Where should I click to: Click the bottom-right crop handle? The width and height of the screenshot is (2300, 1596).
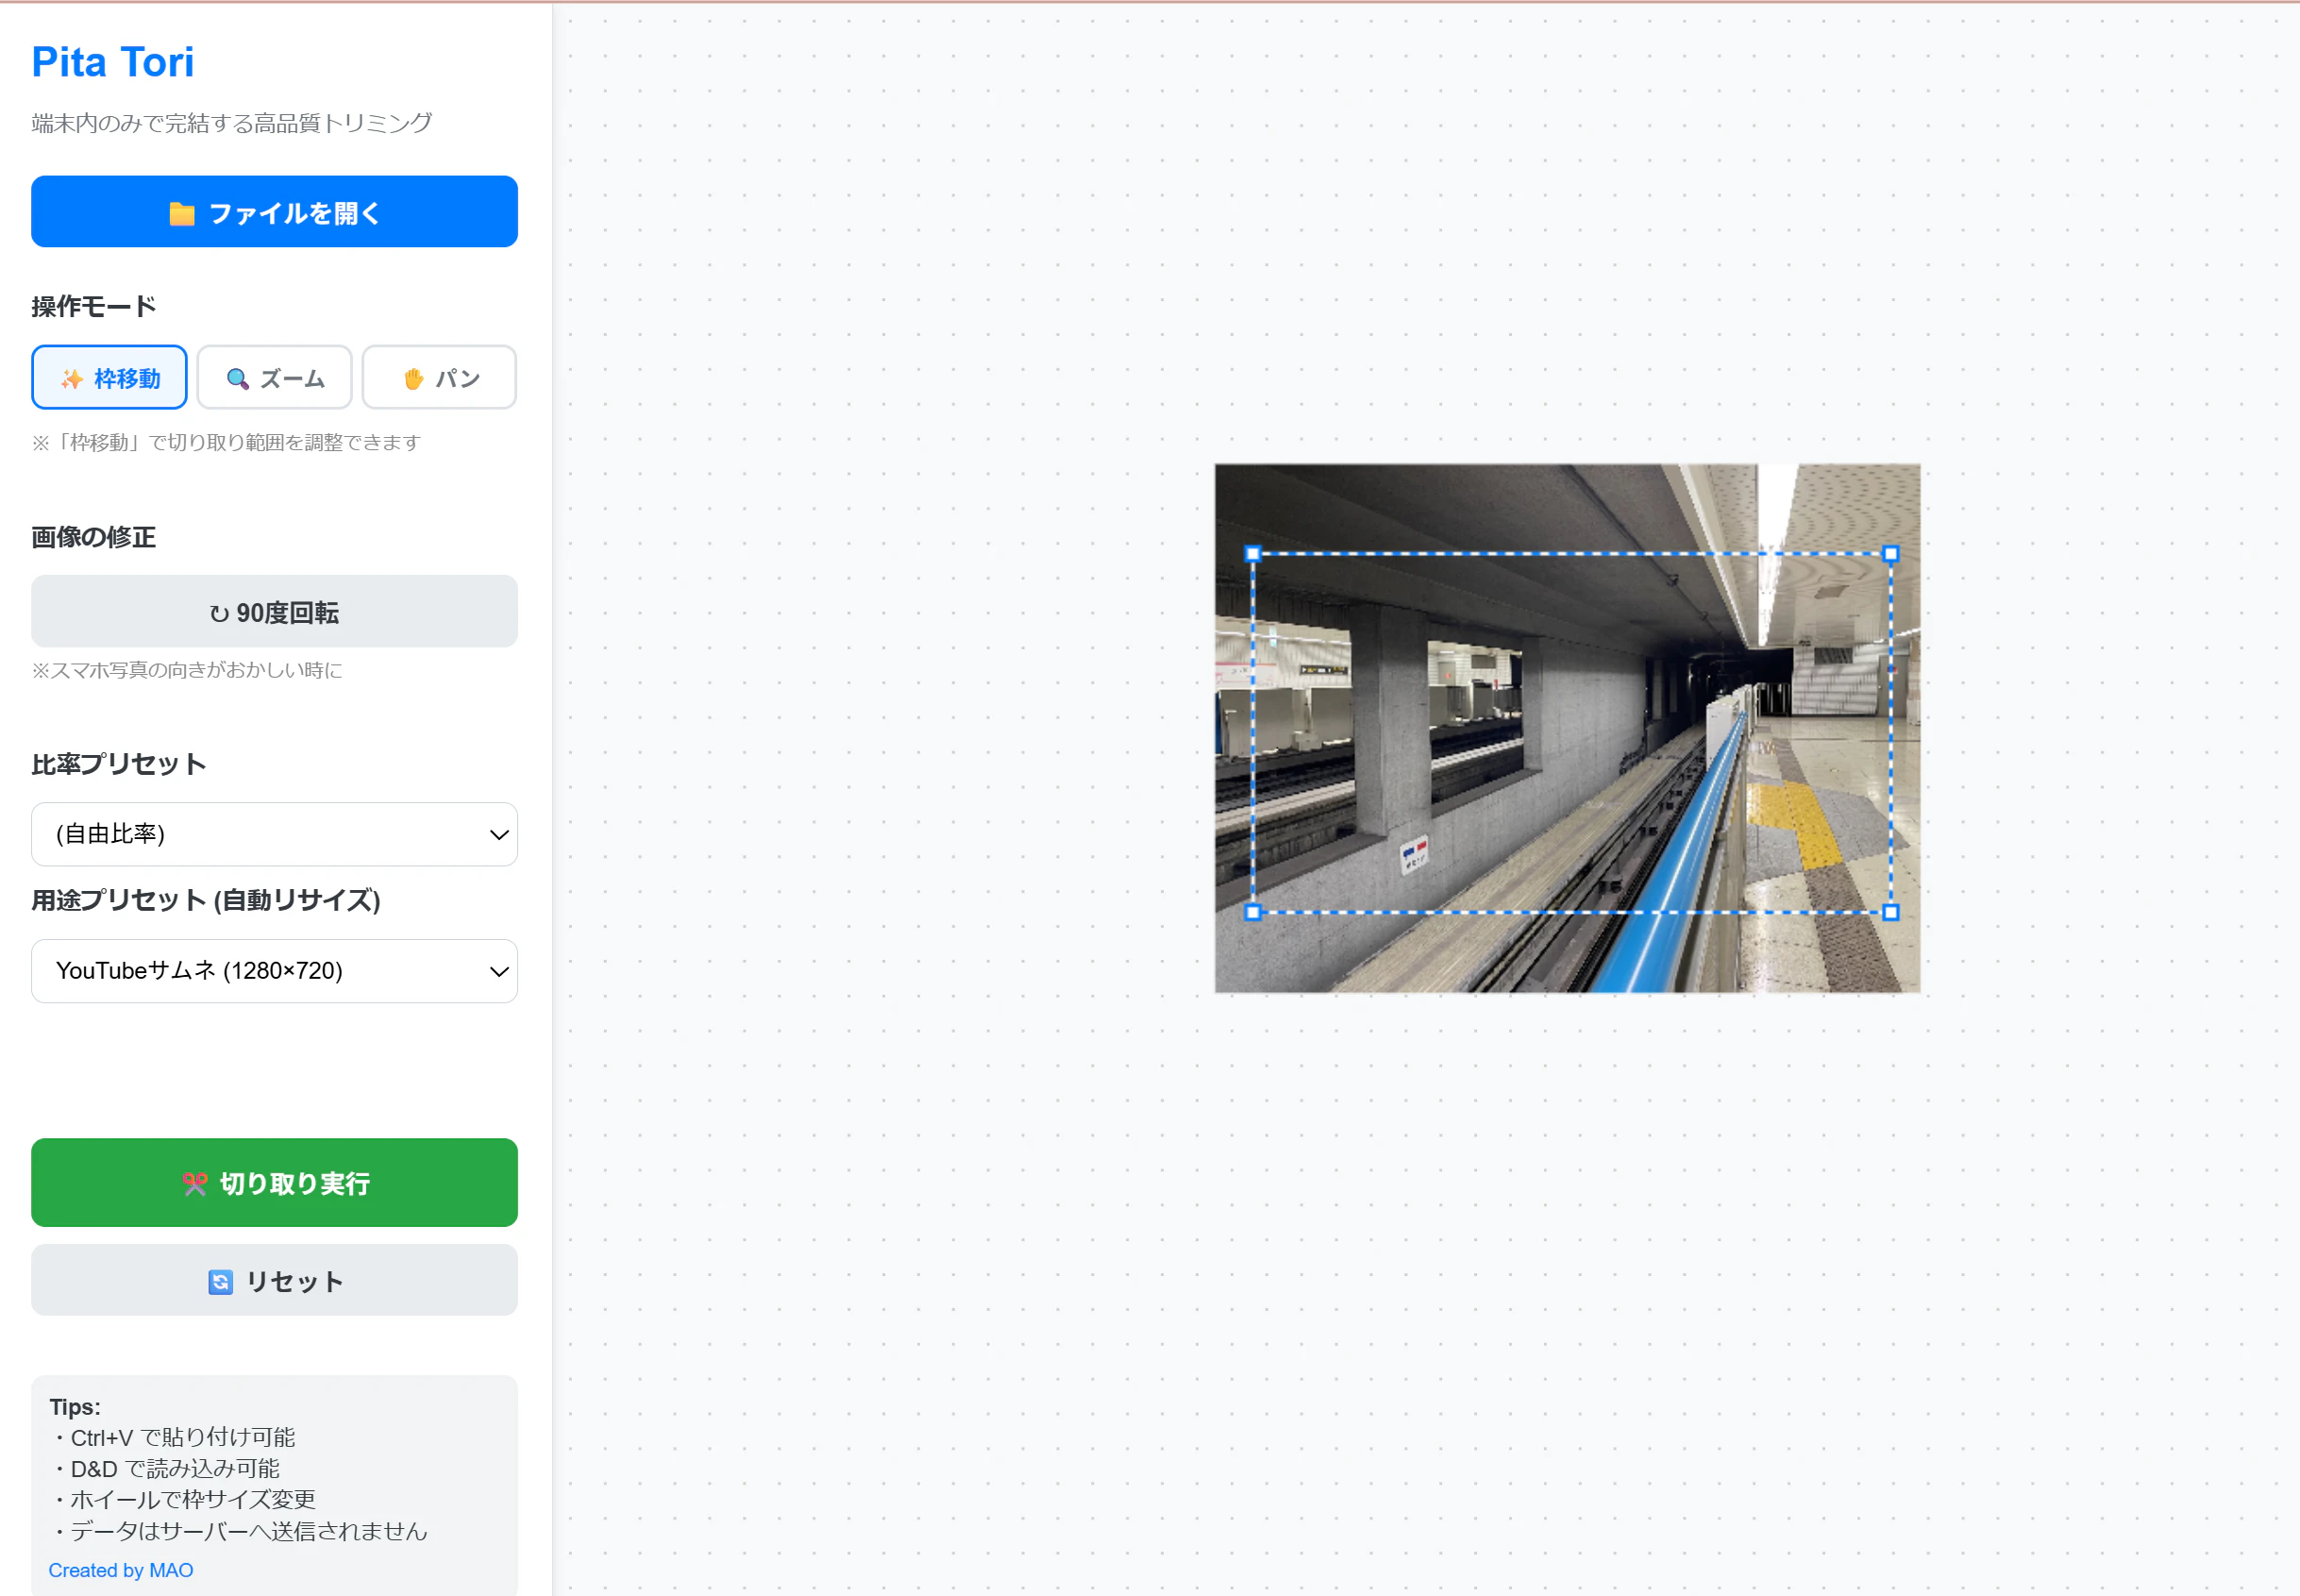point(1890,912)
